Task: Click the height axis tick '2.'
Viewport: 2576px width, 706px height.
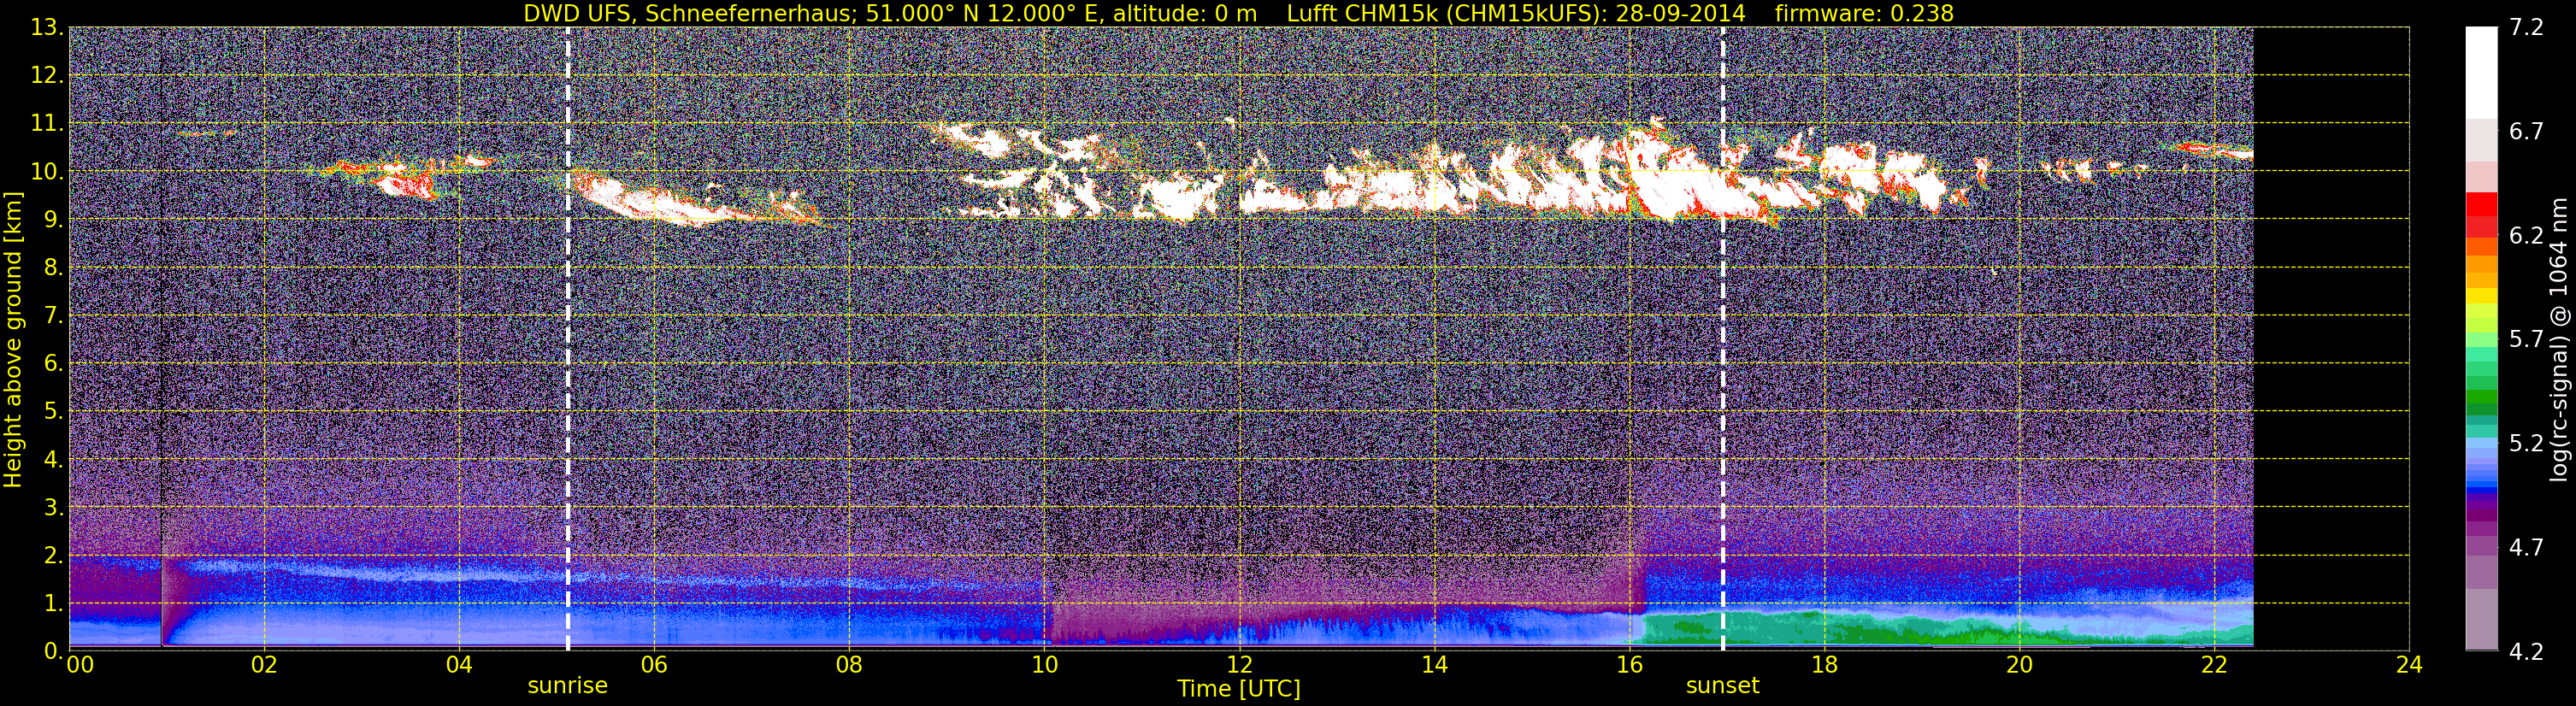Action: tap(53, 556)
